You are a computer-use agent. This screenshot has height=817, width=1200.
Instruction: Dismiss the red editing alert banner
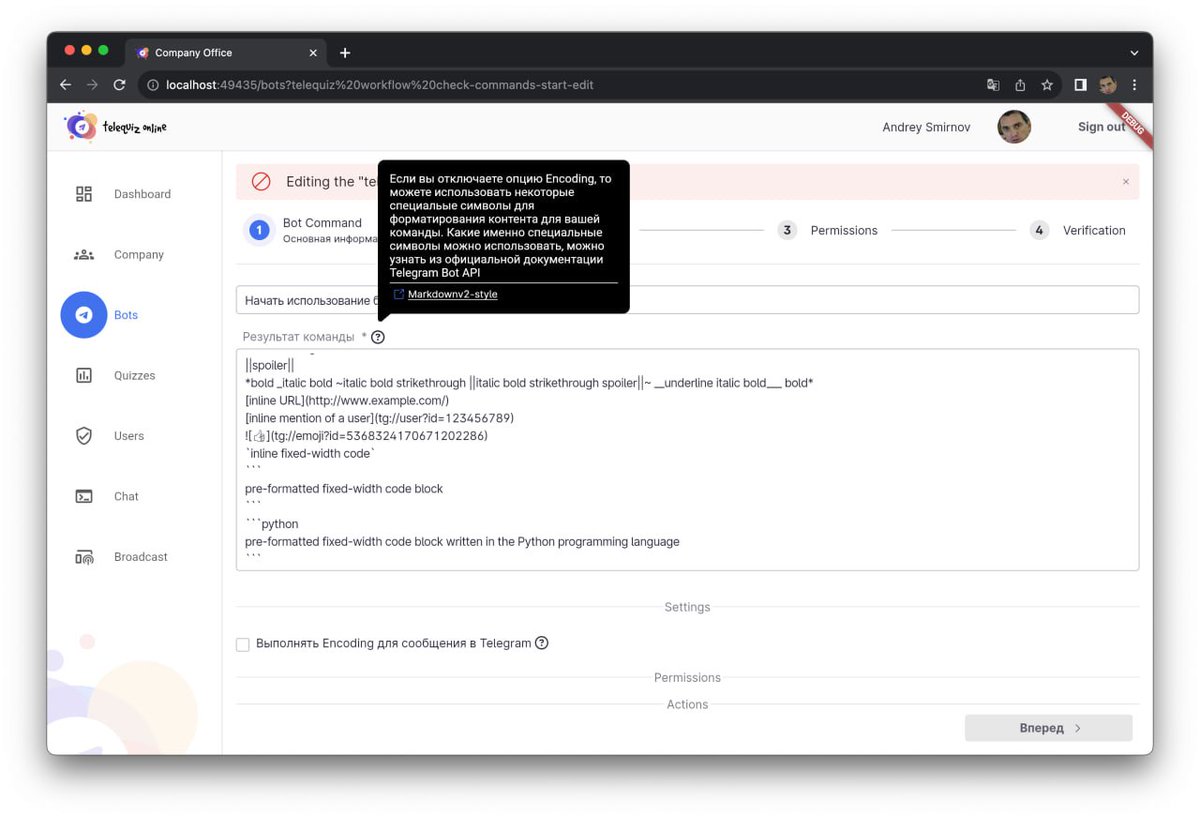point(1126,182)
